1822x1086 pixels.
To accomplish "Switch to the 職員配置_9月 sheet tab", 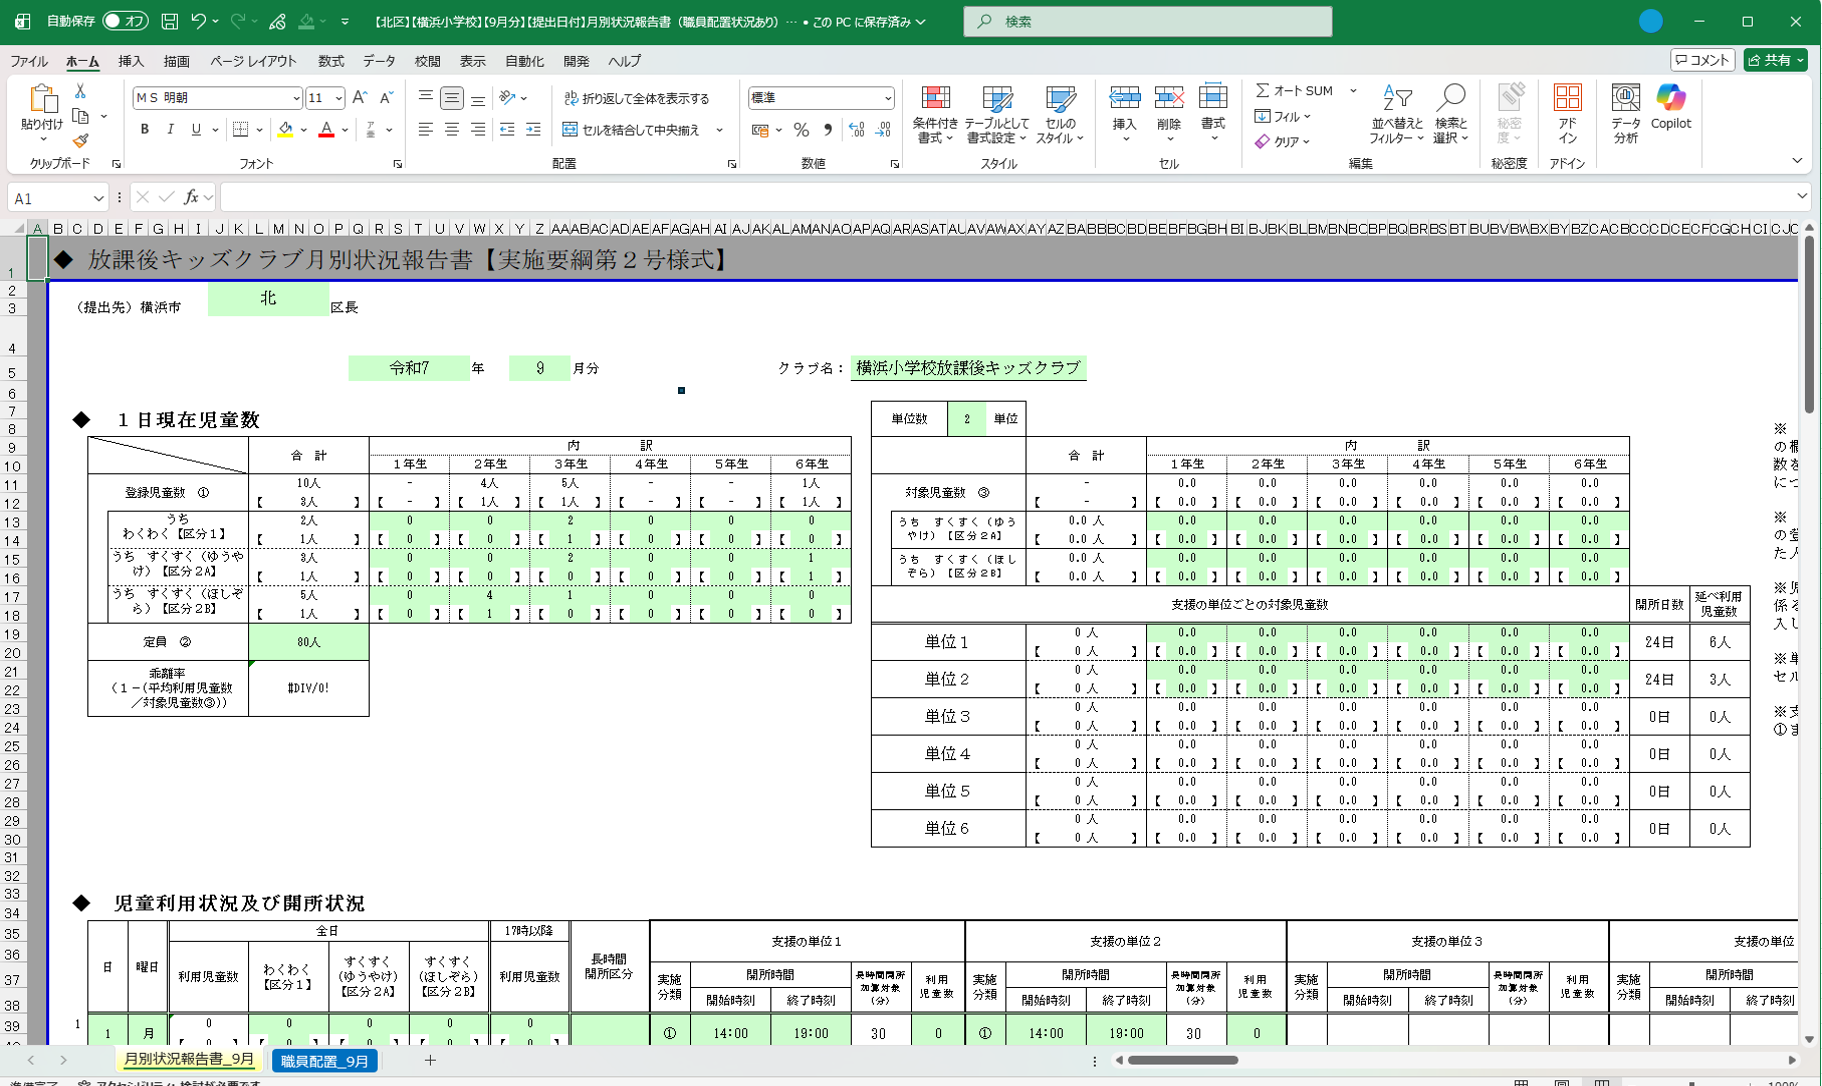I will (x=325, y=1061).
